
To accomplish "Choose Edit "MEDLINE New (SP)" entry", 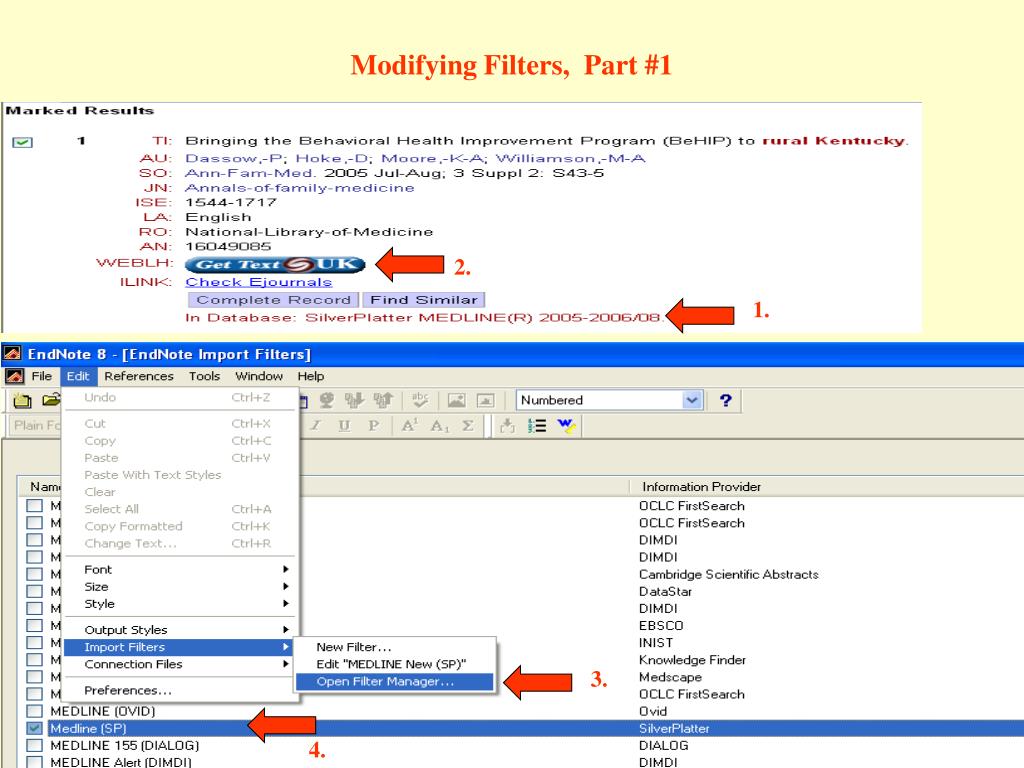I will pyautogui.click(x=394, y=664).
